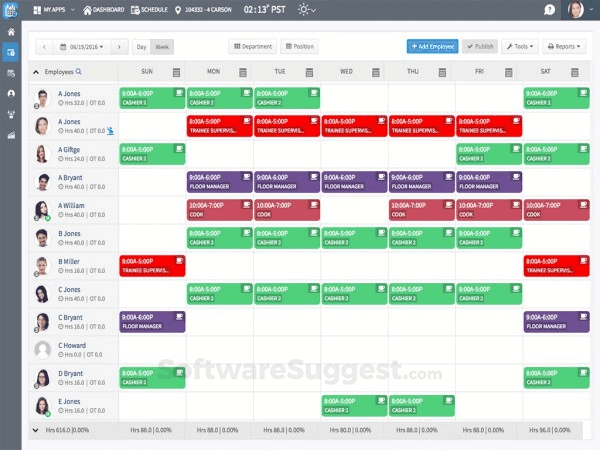Screen dimensions: 600x450
Task: Select C Bryant's purple Floor Manager Sunday shift
Action: tap(152, 321)
